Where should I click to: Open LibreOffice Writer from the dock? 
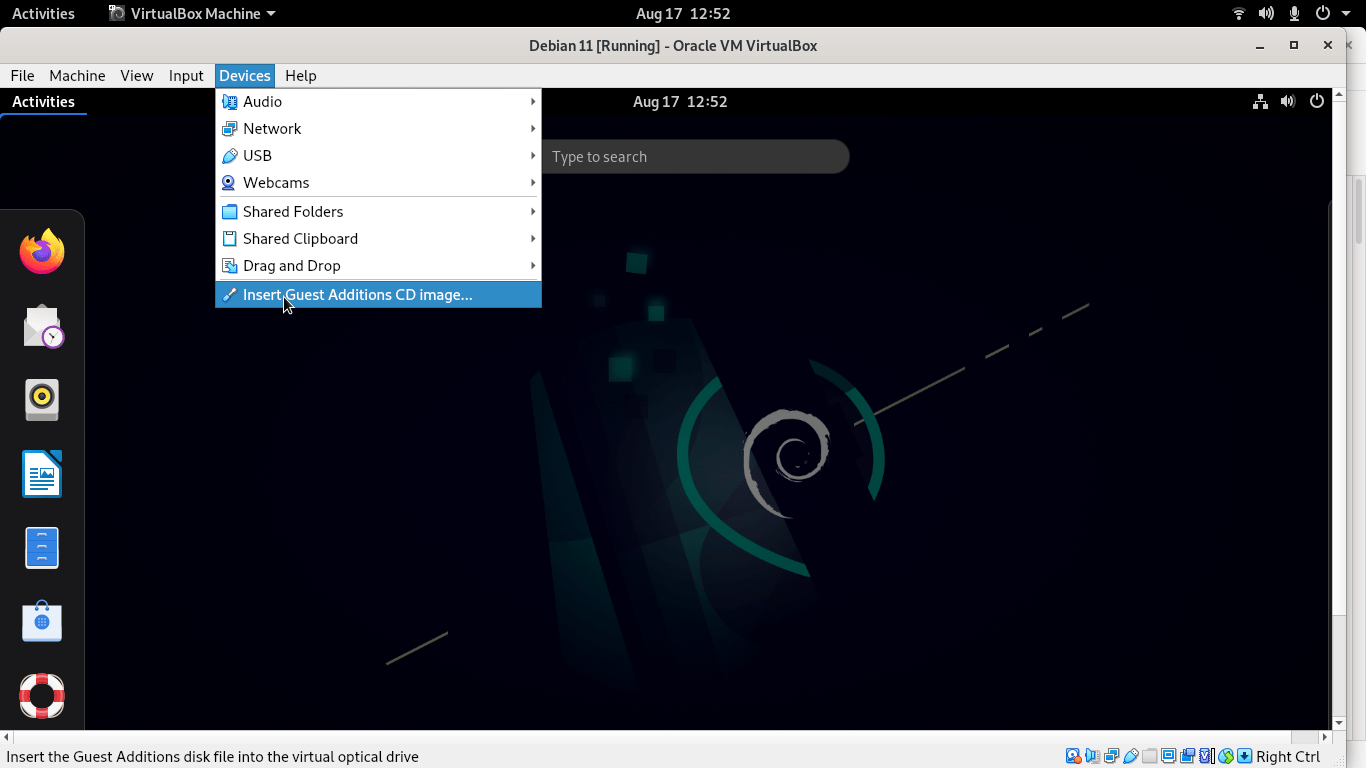point(42,473)
